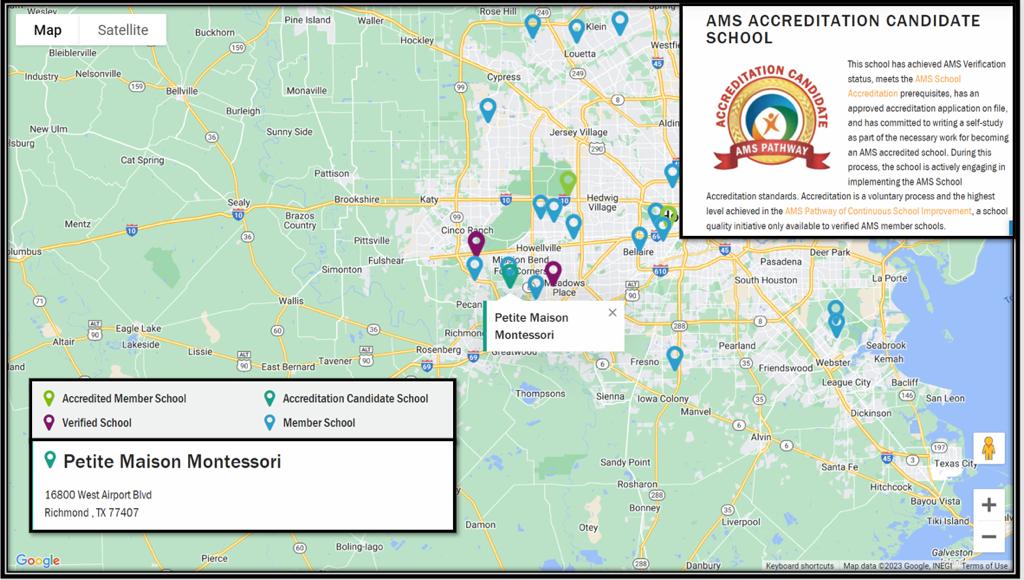Screen dimensions: 1024x580
Task: Click the Rosenberg label on the map
Action: coord(438,349)
